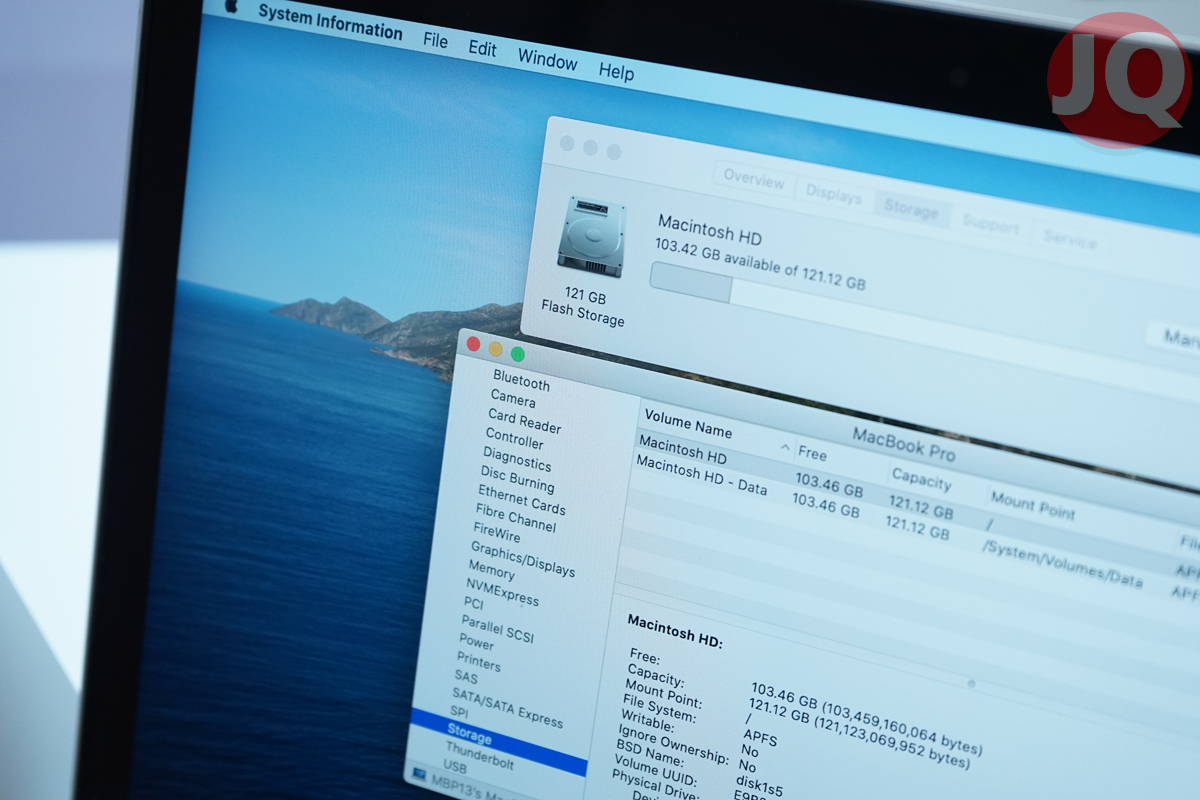
Task: Sort by the Mount Point column header
Action: (1032, 505)
